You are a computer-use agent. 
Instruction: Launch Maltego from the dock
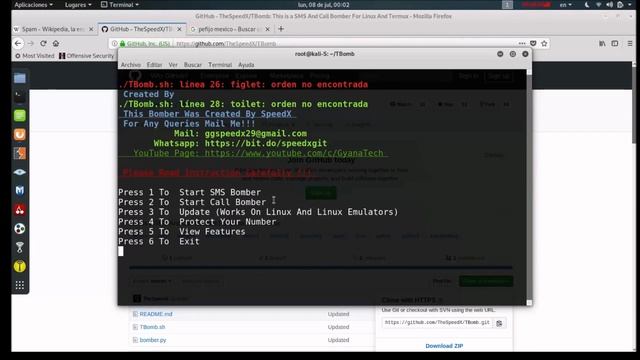click(x=20, y=191)
